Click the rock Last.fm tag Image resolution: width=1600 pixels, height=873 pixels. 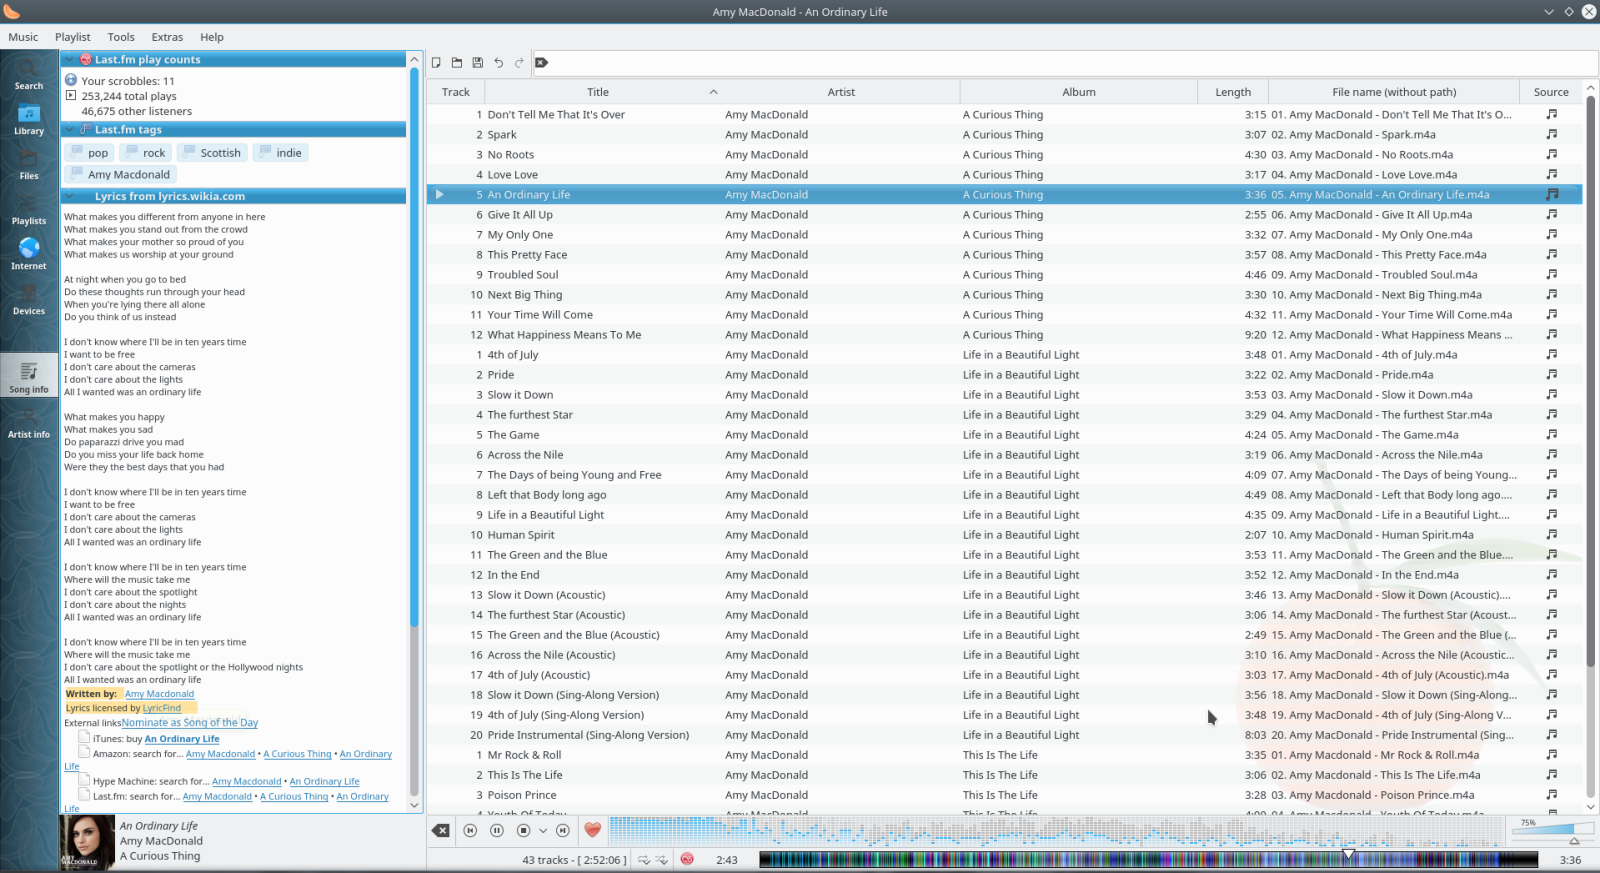[144, 153]
